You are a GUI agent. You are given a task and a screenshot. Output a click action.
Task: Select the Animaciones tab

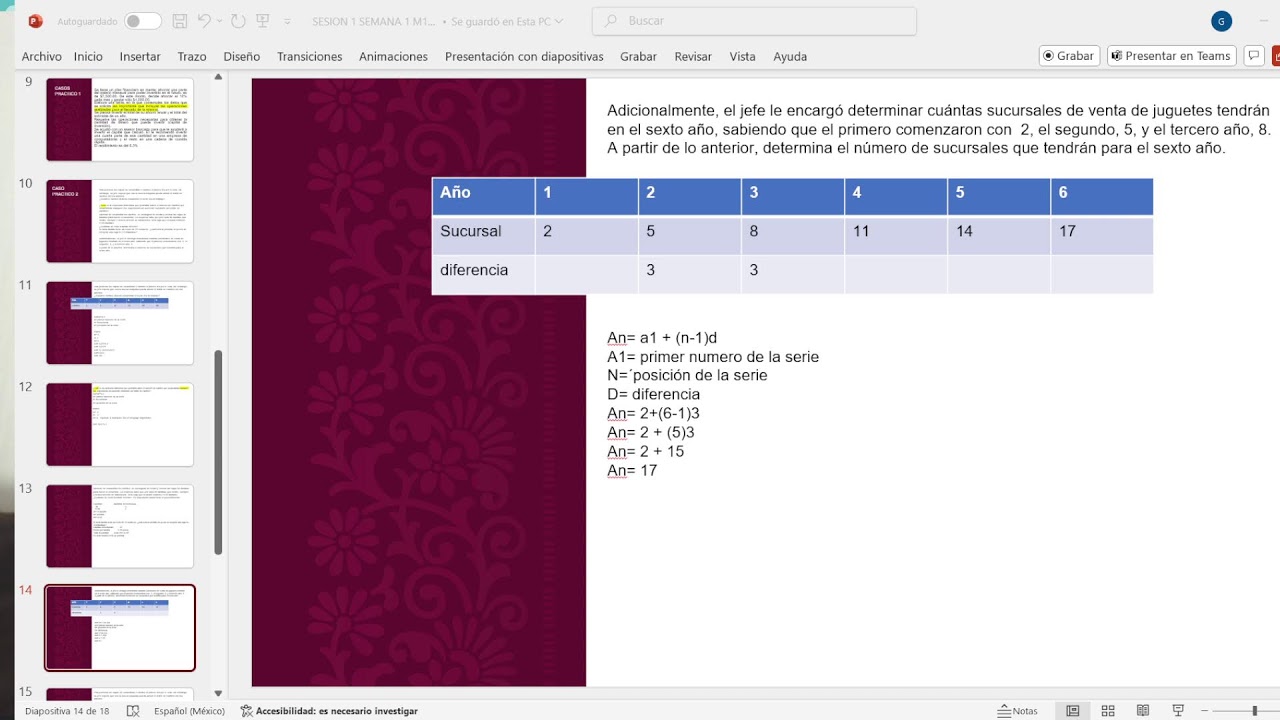coord(393,57)
